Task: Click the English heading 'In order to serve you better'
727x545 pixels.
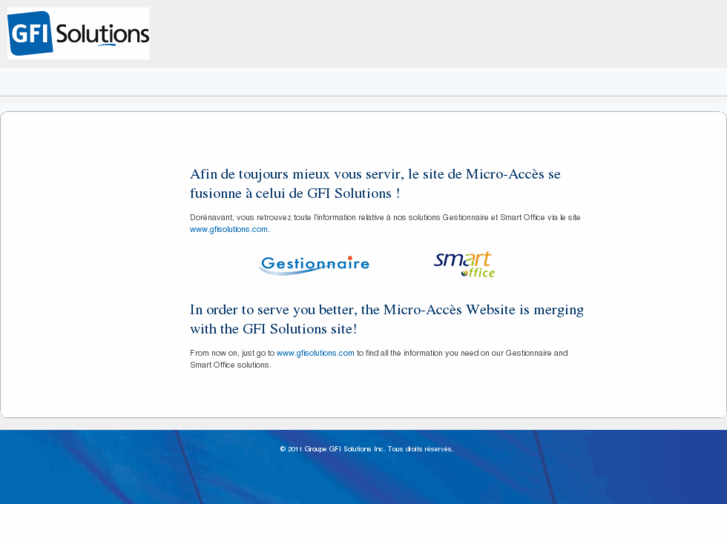Action: pyautogui.click(x=387, y=319)
